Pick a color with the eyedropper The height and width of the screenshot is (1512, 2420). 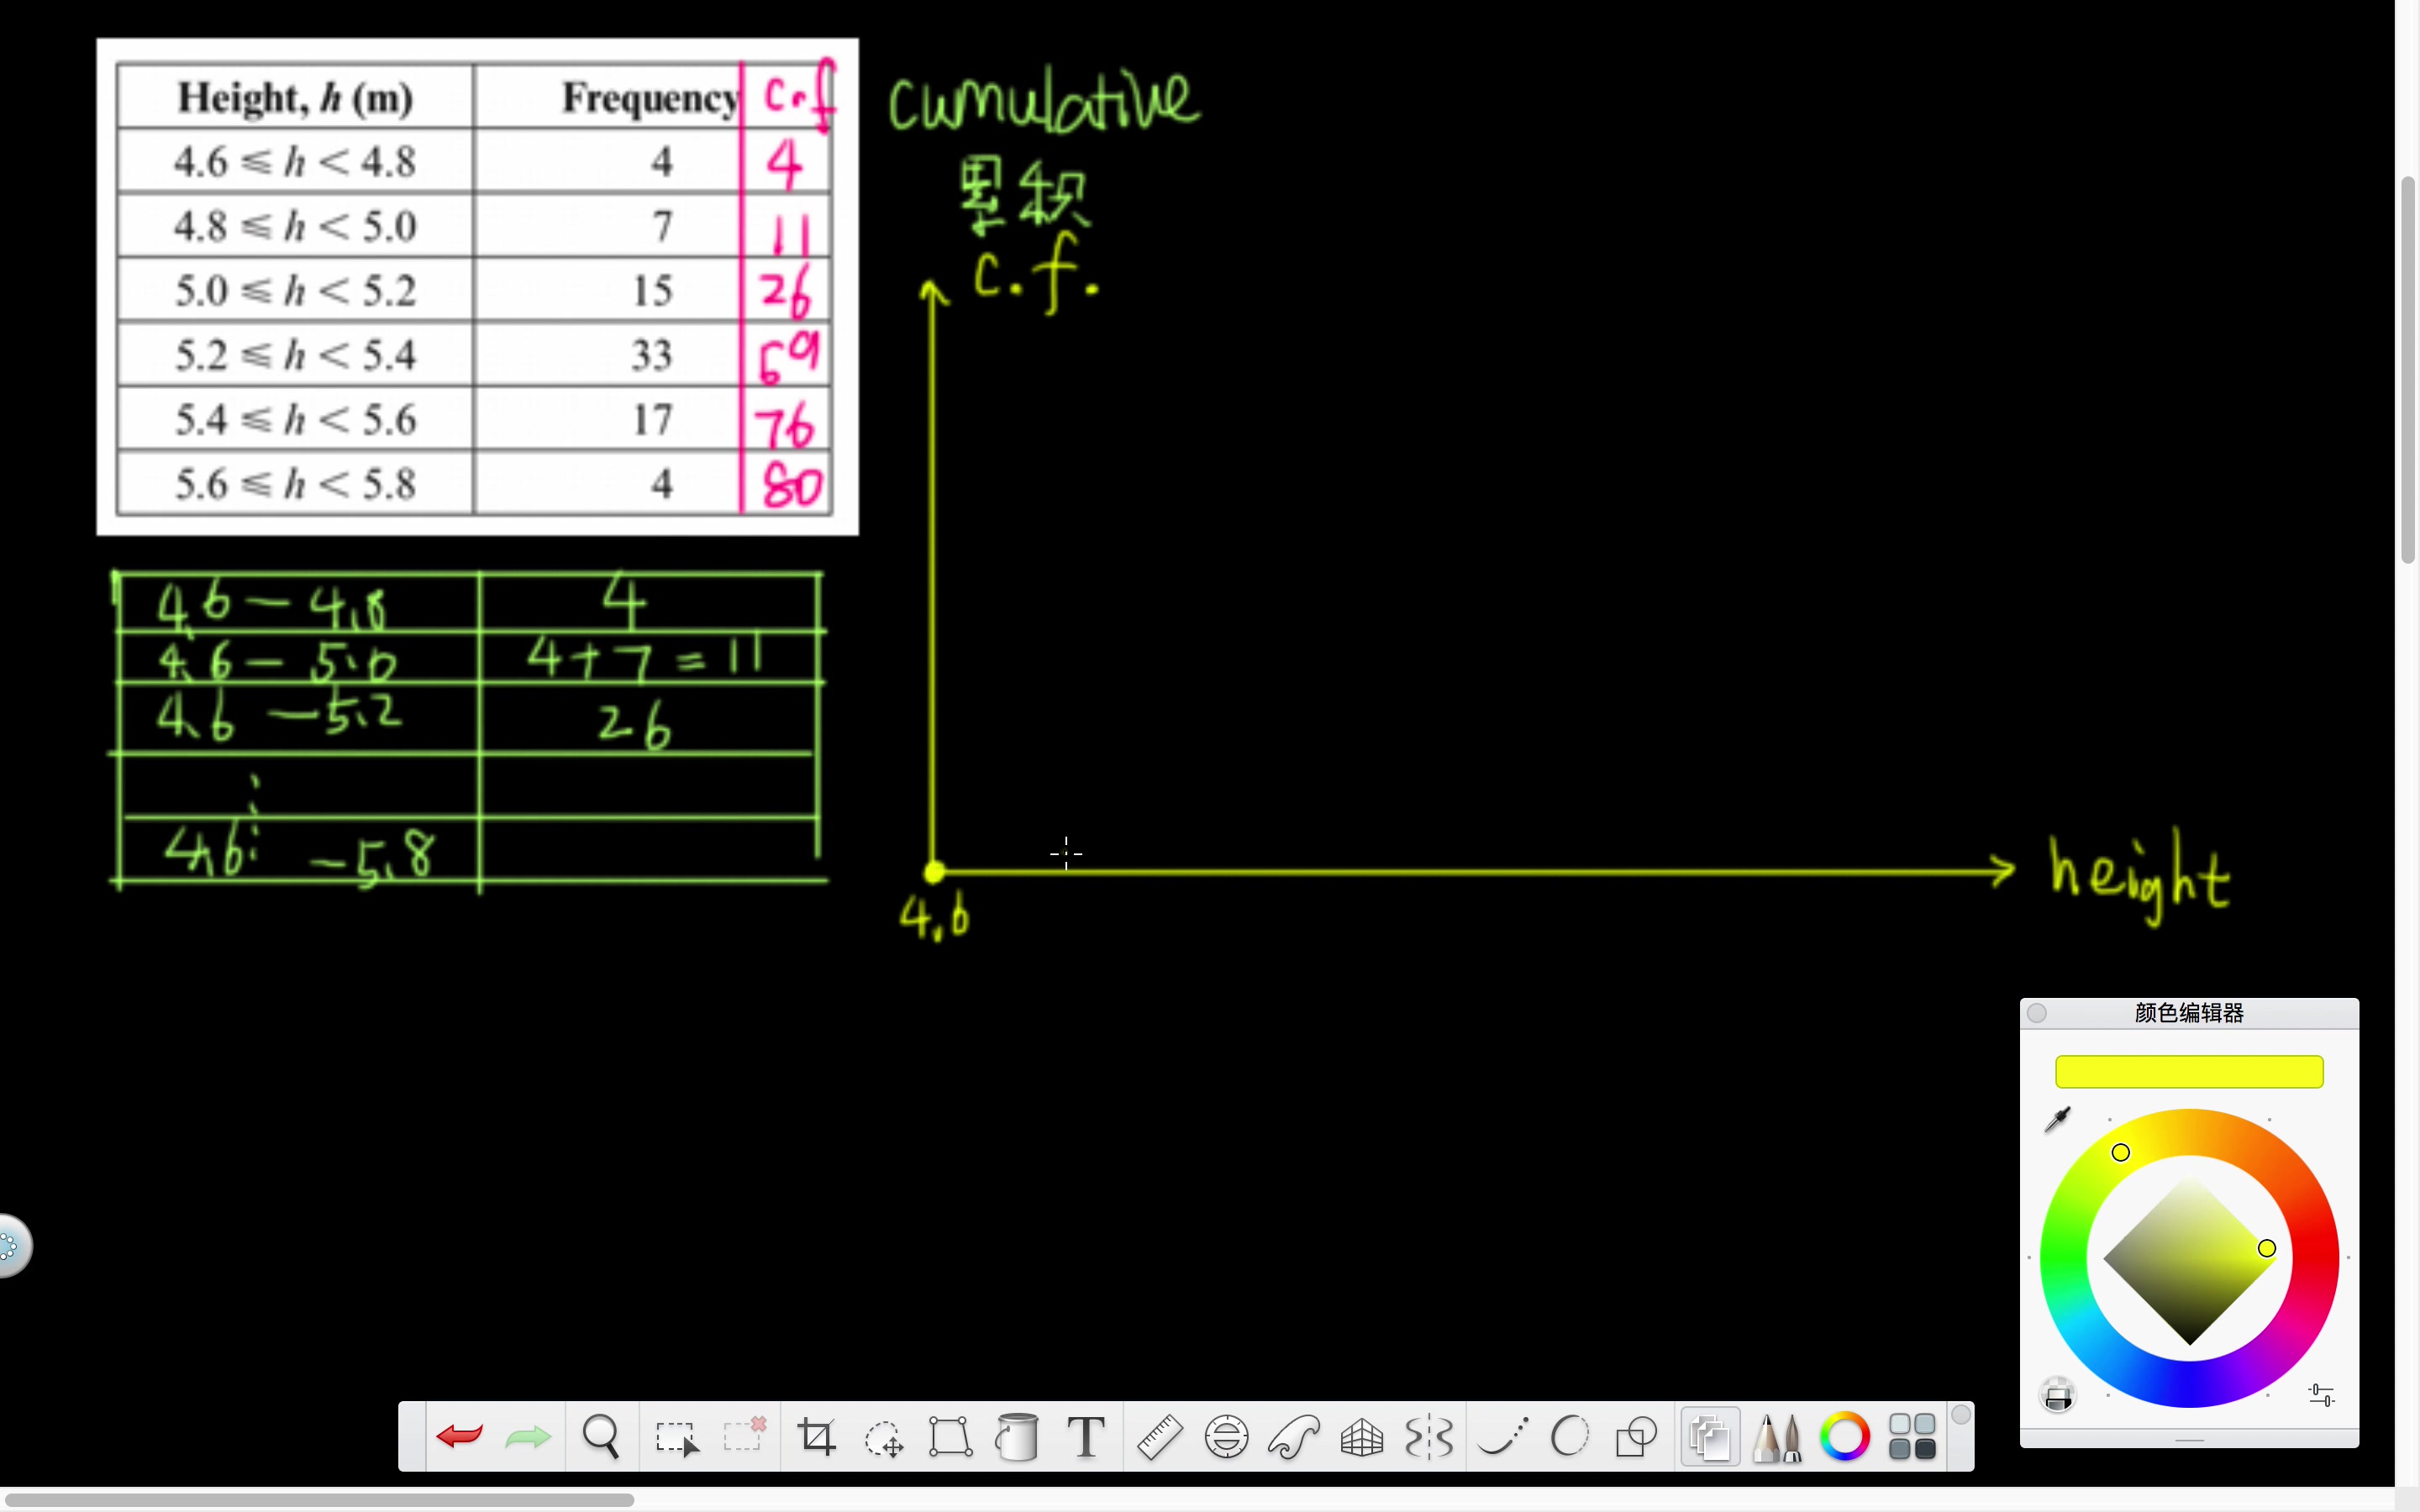[x=2058, y=1119]
